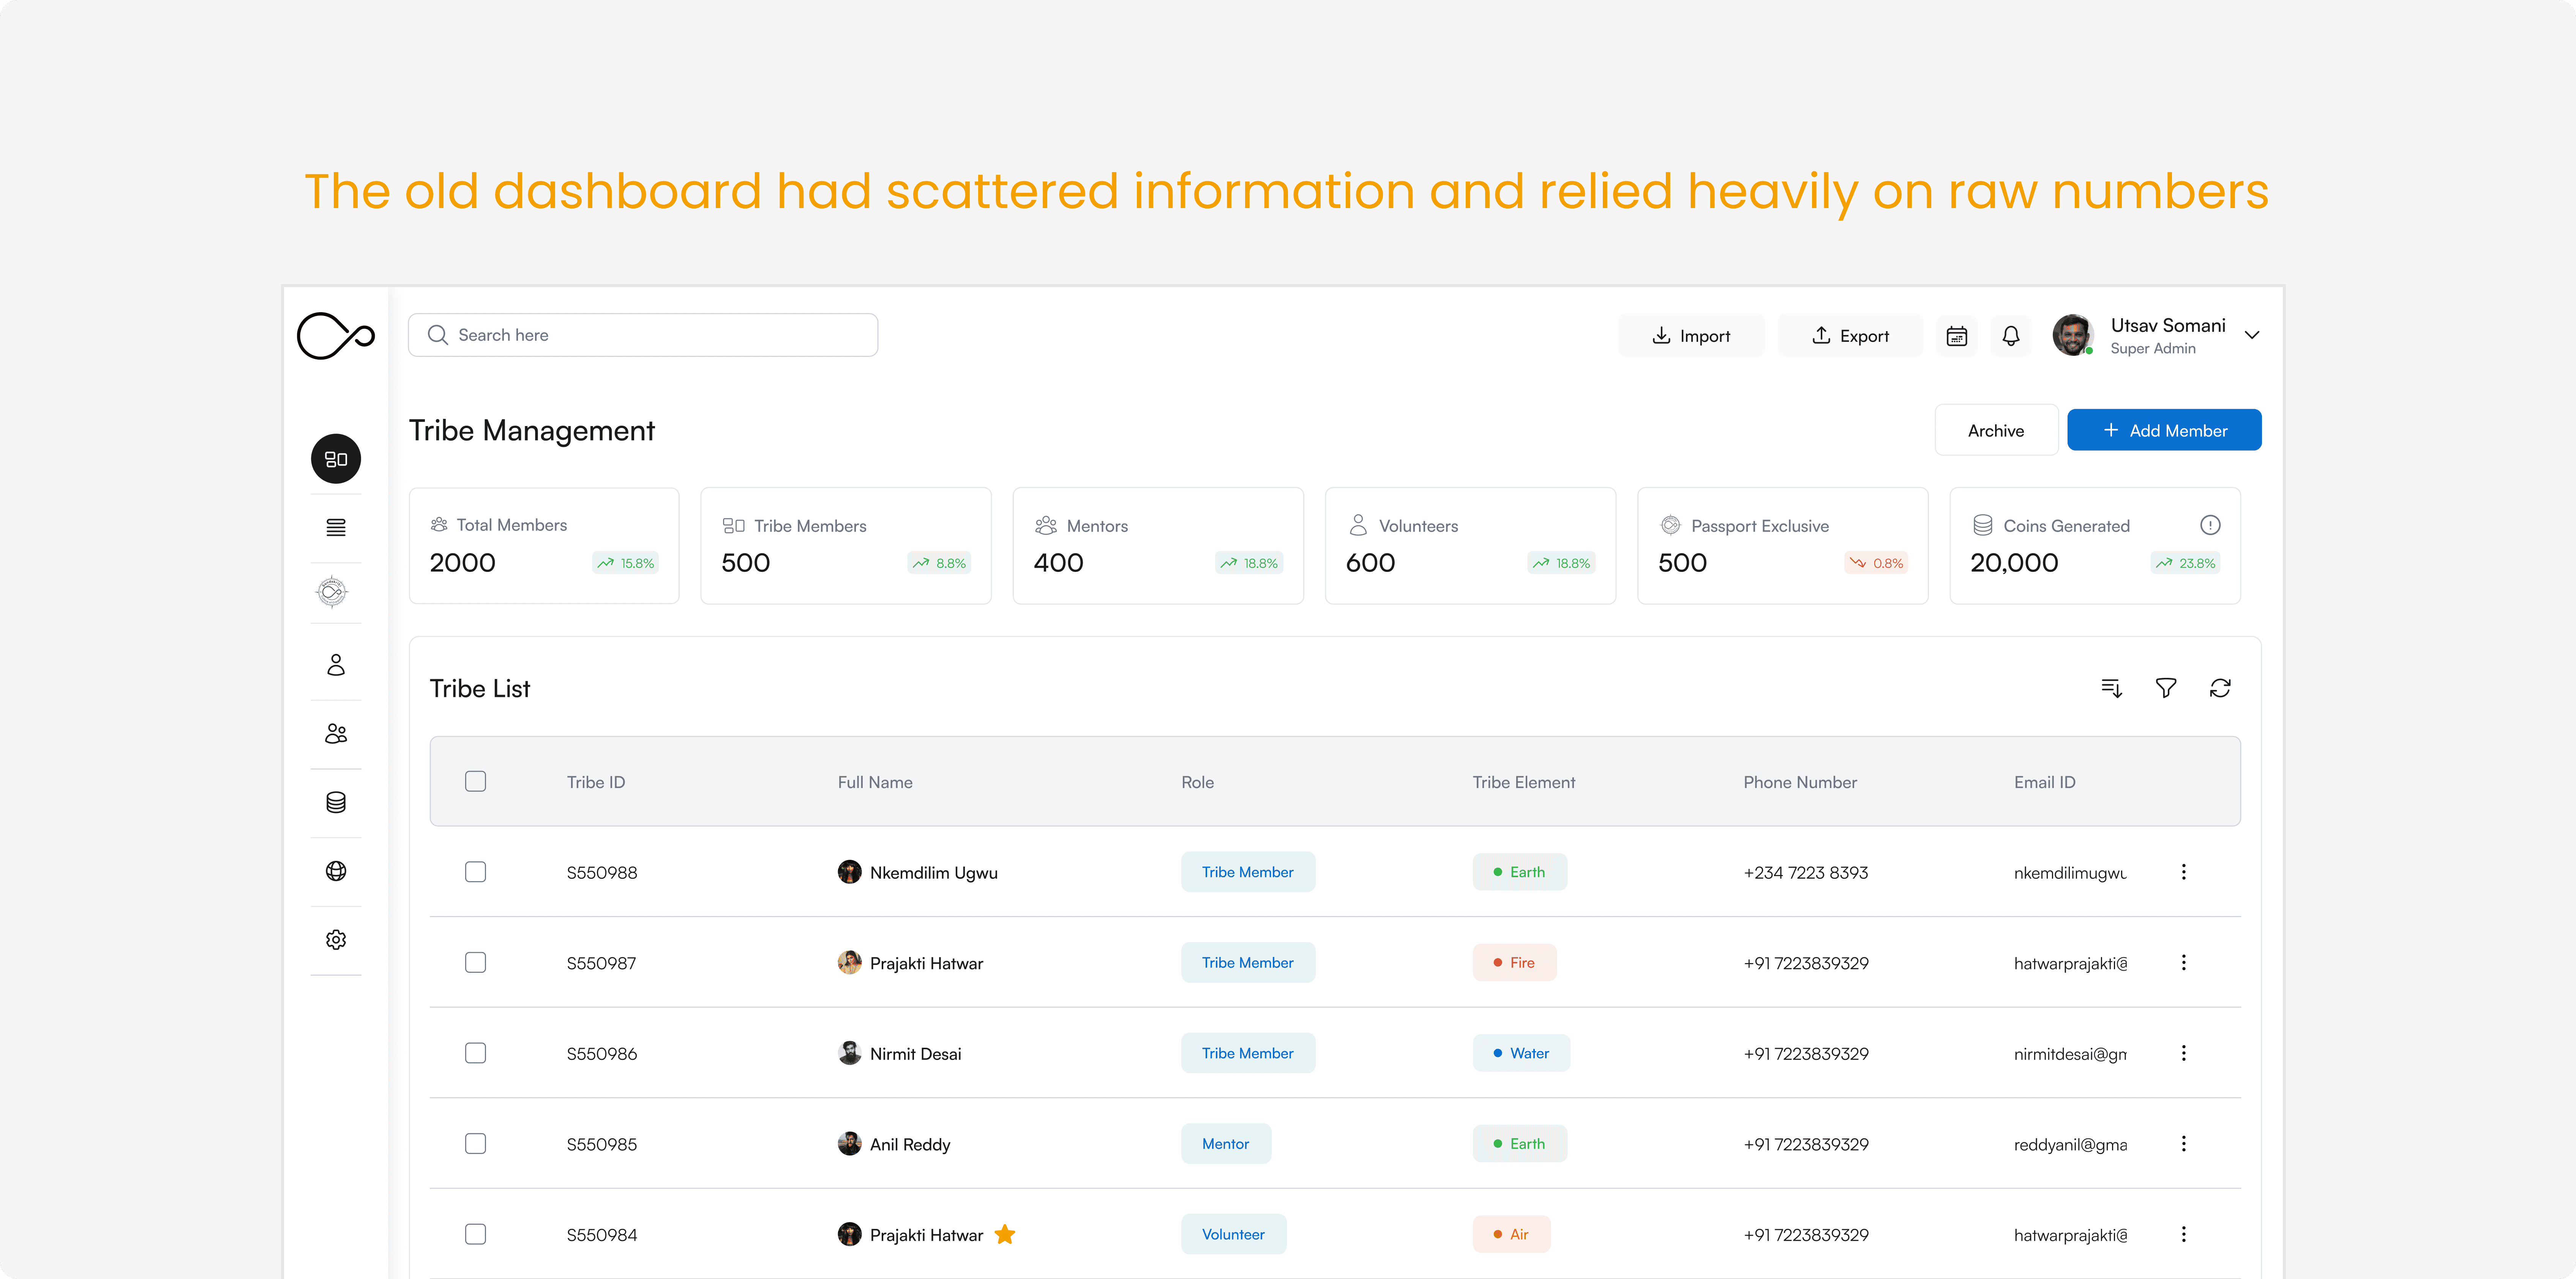Open the filter funnel icon
This screenshot has height=1279, width=2576.
2165,688
